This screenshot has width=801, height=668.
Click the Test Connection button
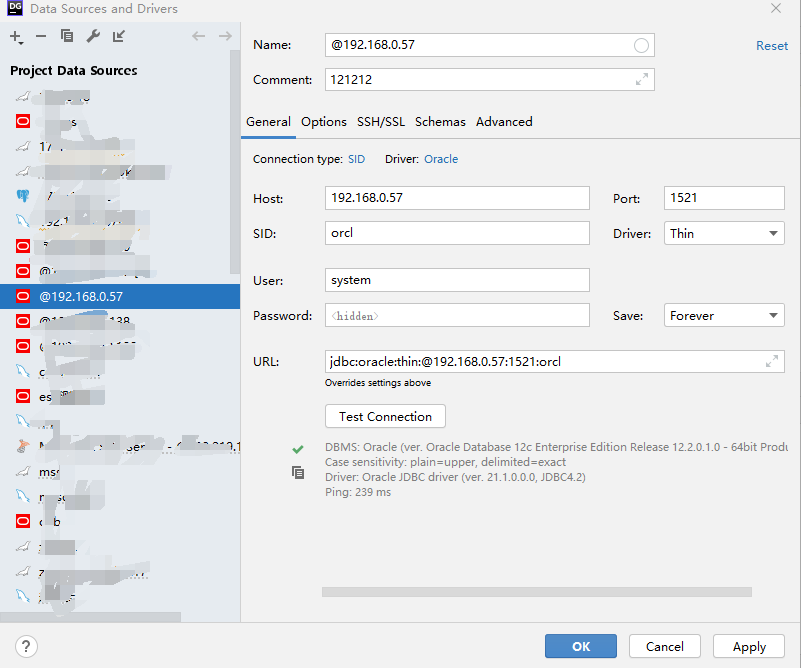385,416
